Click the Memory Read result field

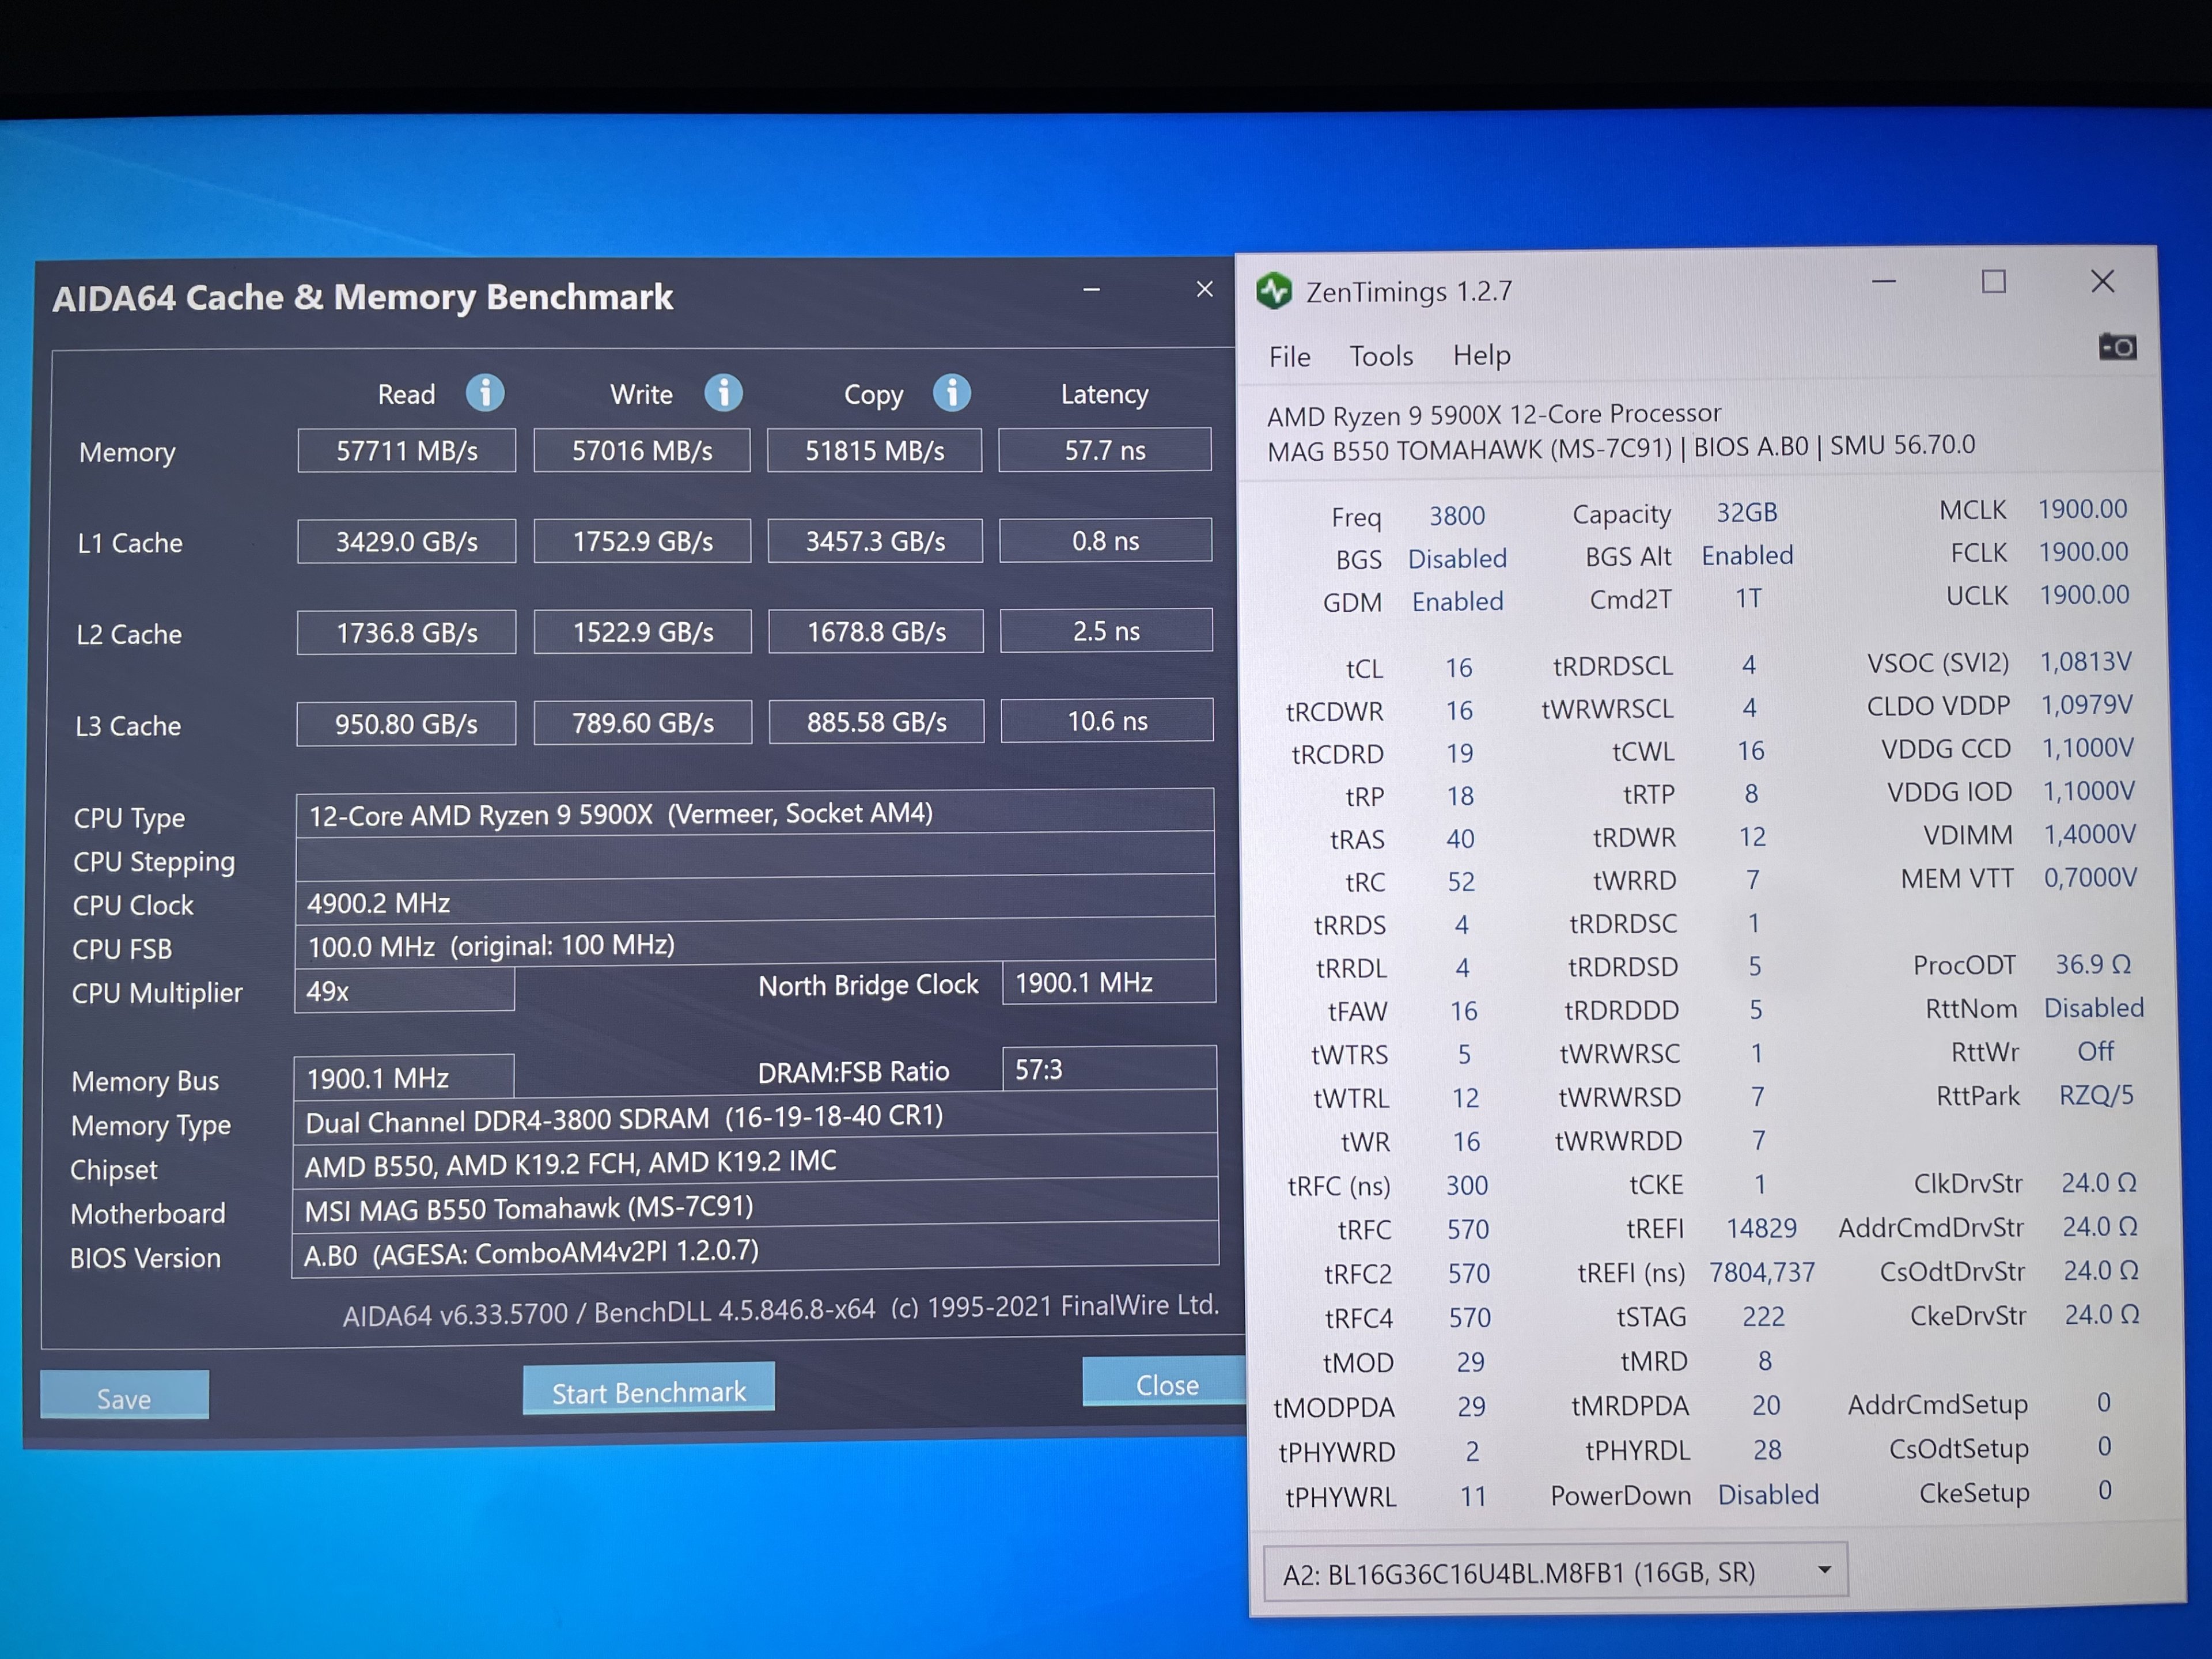pyautogui.click(x=406, y=451)
